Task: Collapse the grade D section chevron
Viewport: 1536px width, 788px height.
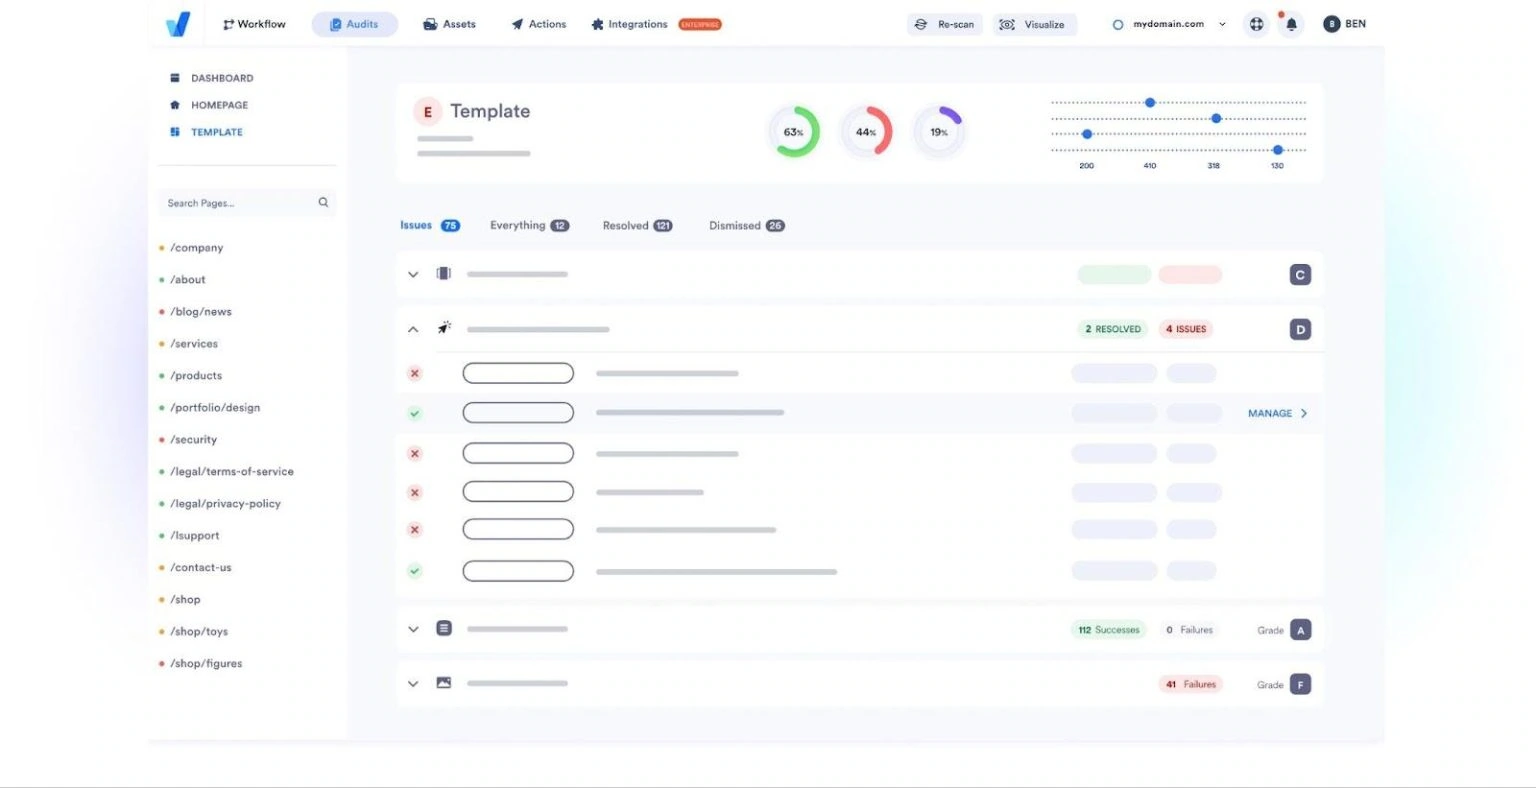Action: tap(413, 329)
